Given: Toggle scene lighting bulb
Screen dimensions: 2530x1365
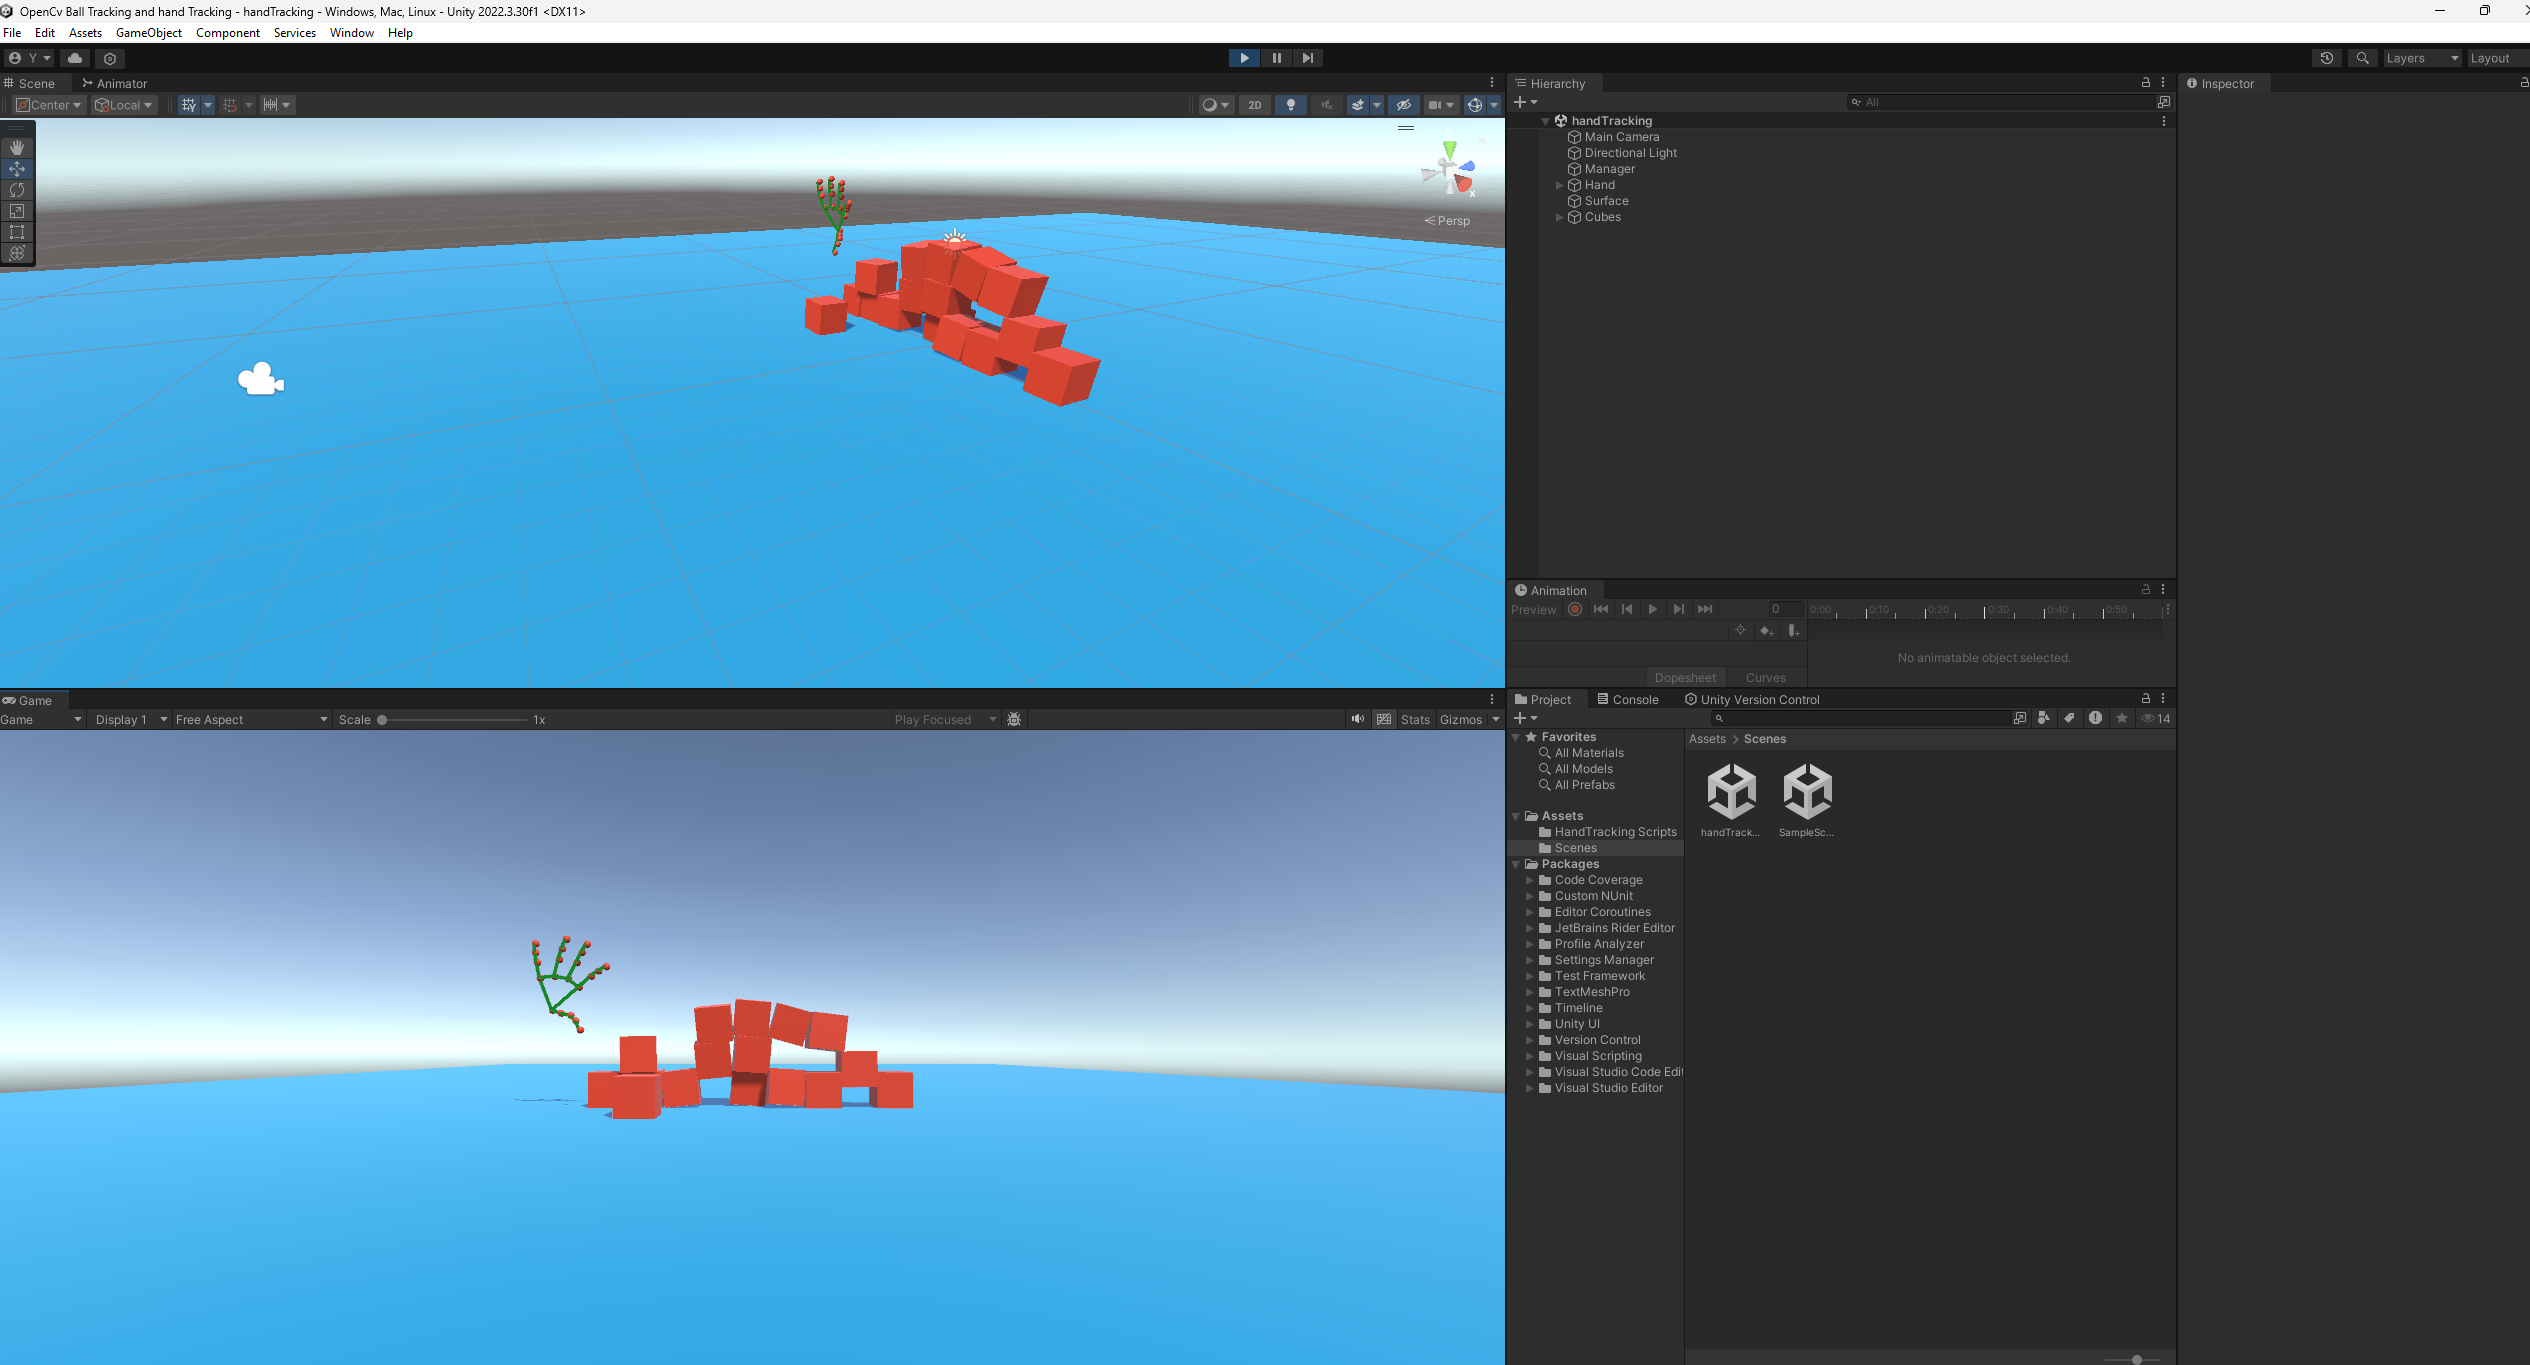Looking at the screenshot, I should click(1290, 105).
